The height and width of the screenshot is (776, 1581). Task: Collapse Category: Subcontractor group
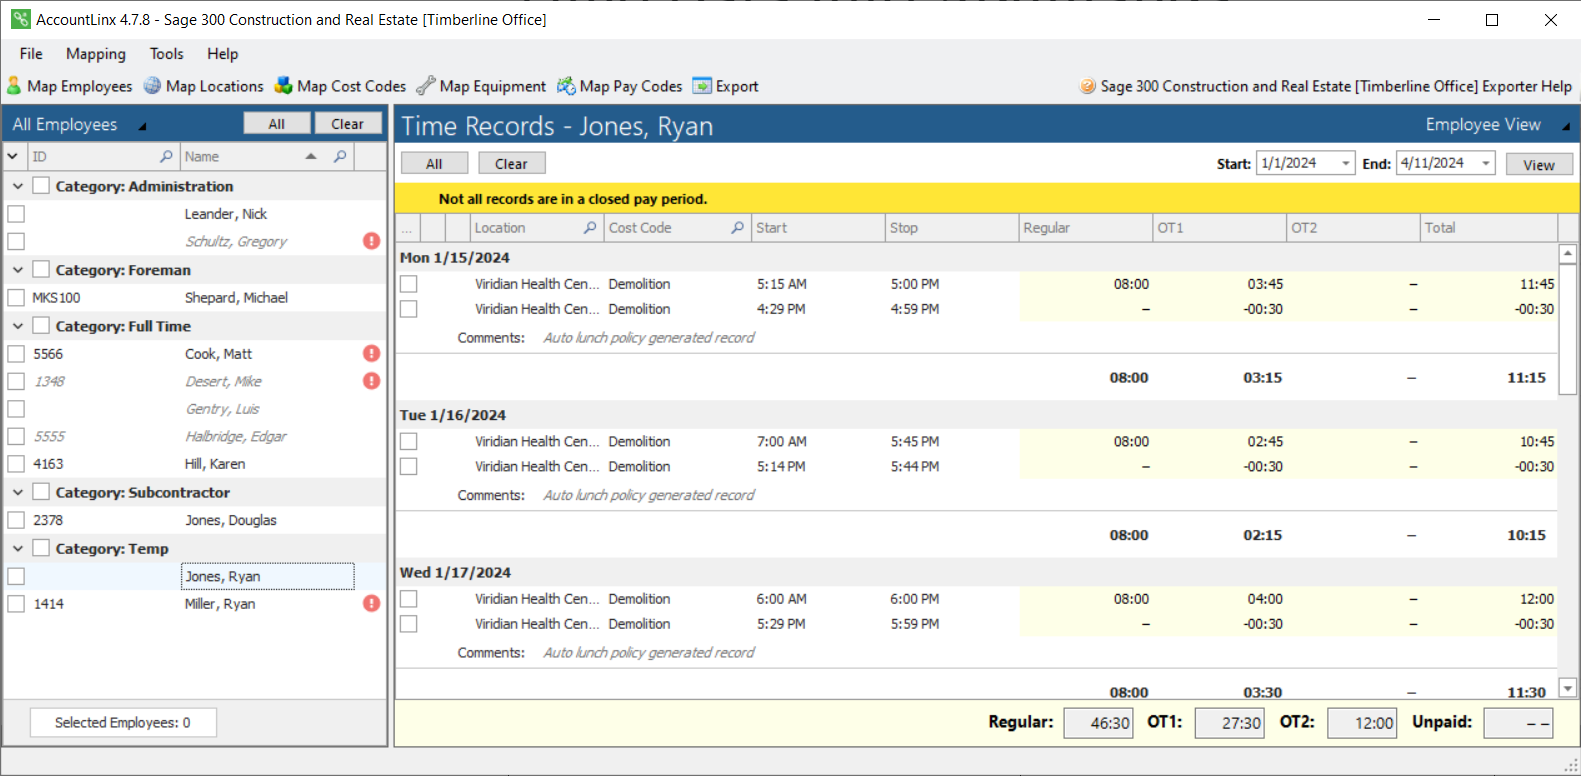(x=18, y=492)
